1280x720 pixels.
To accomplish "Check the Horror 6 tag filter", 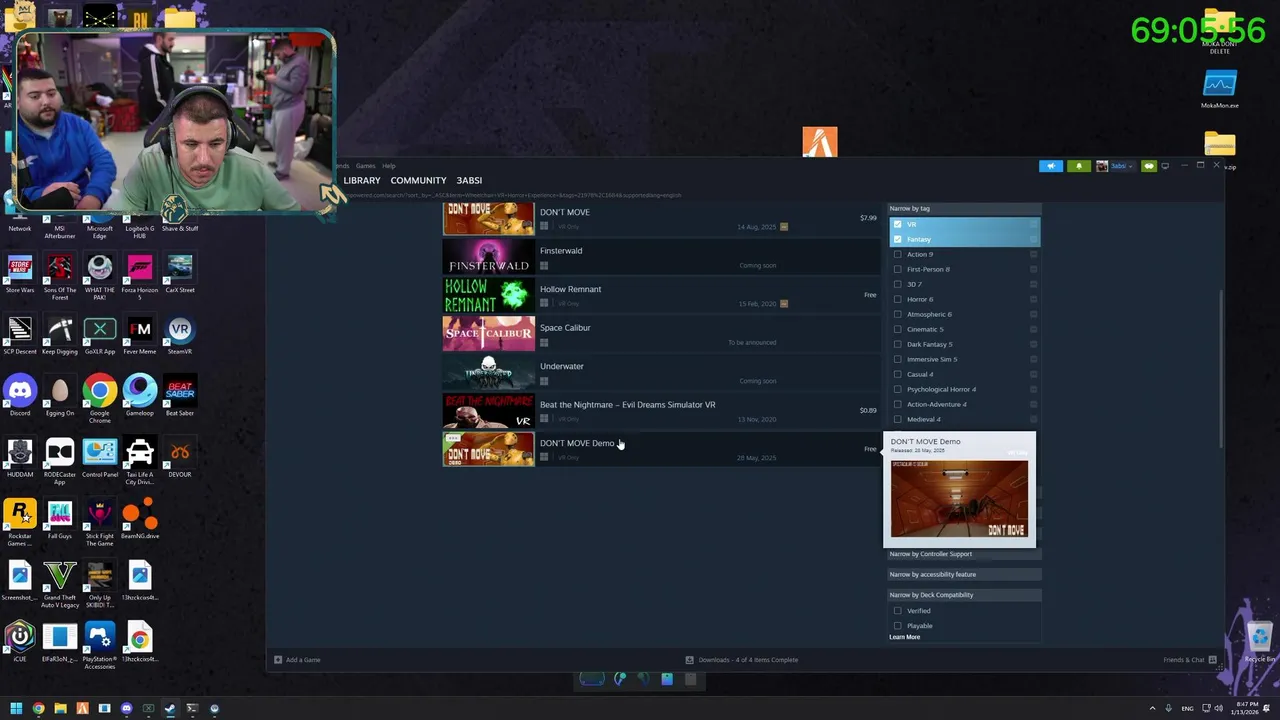I will (897, 299).
